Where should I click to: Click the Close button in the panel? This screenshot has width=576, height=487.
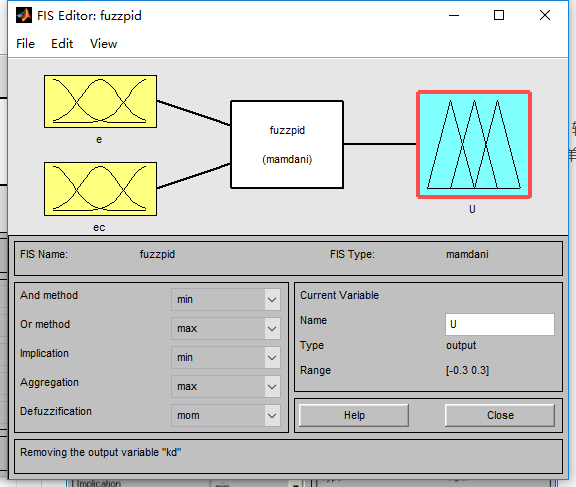tap(500, 415)
